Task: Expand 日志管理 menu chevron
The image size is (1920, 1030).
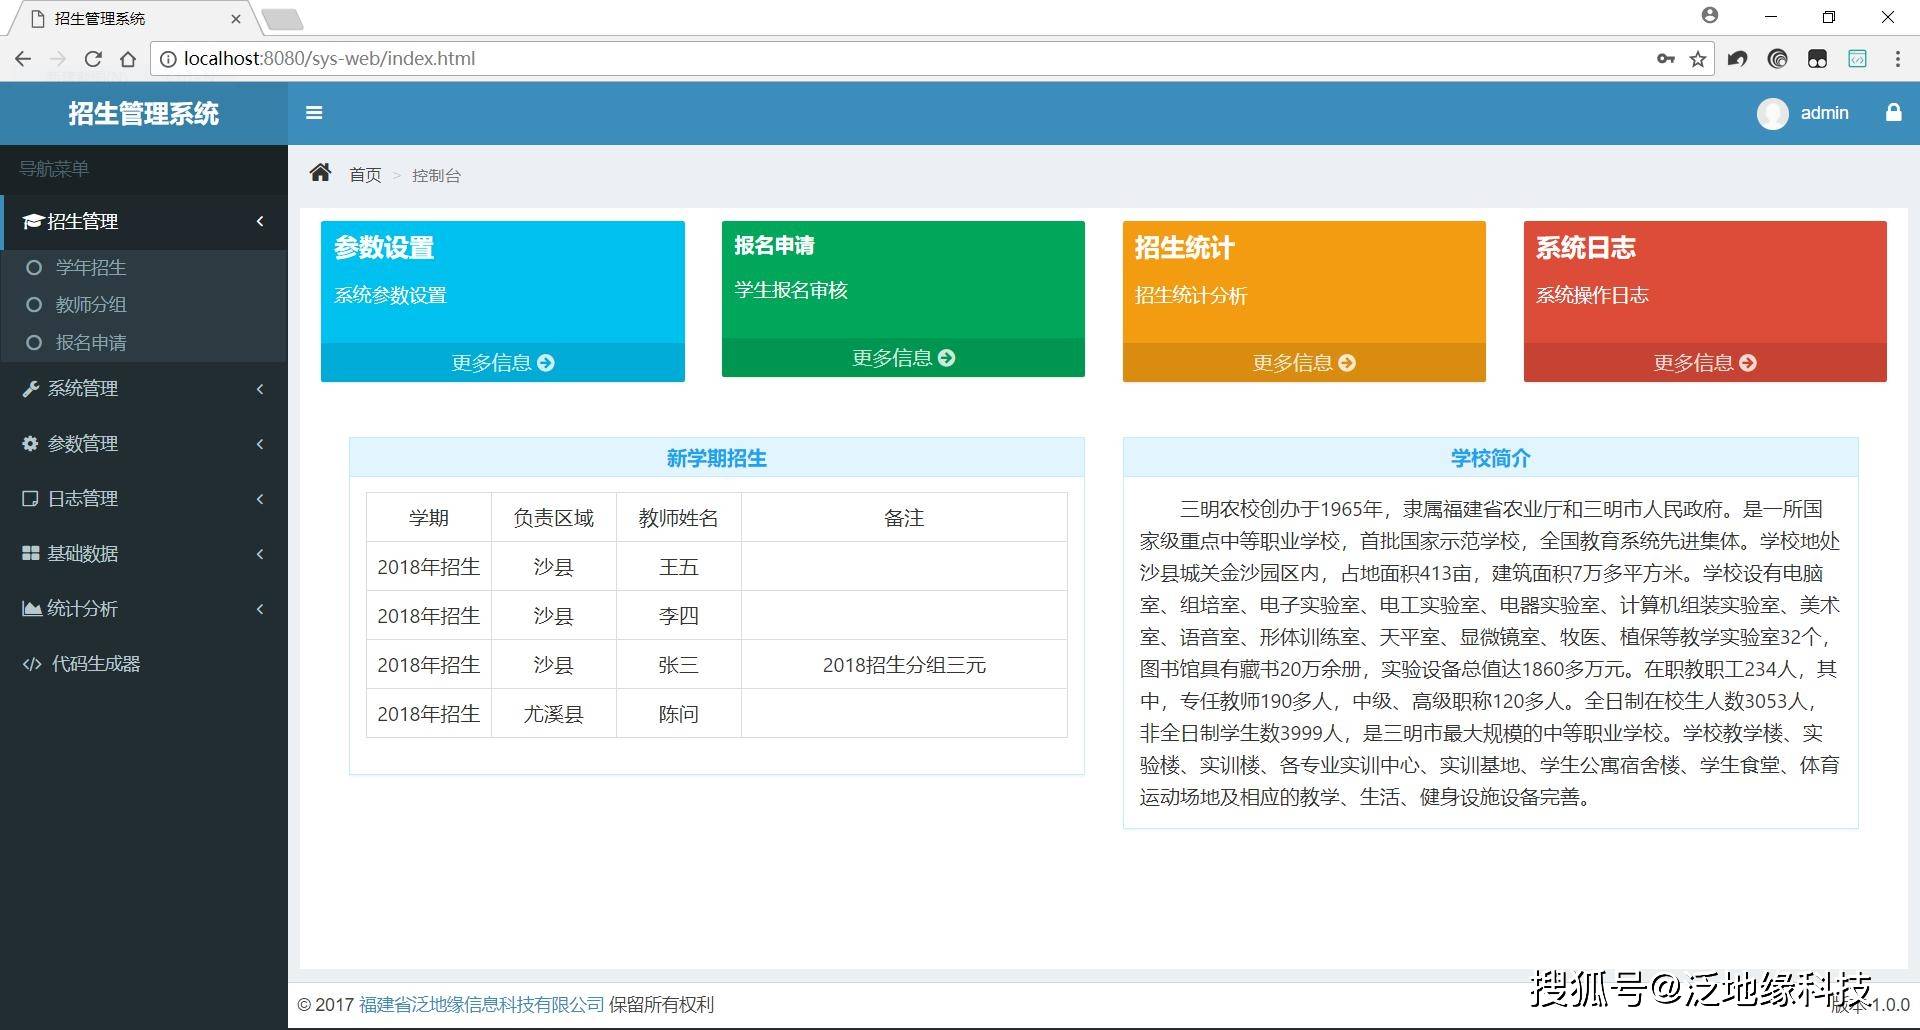Action: coord(260,498)
